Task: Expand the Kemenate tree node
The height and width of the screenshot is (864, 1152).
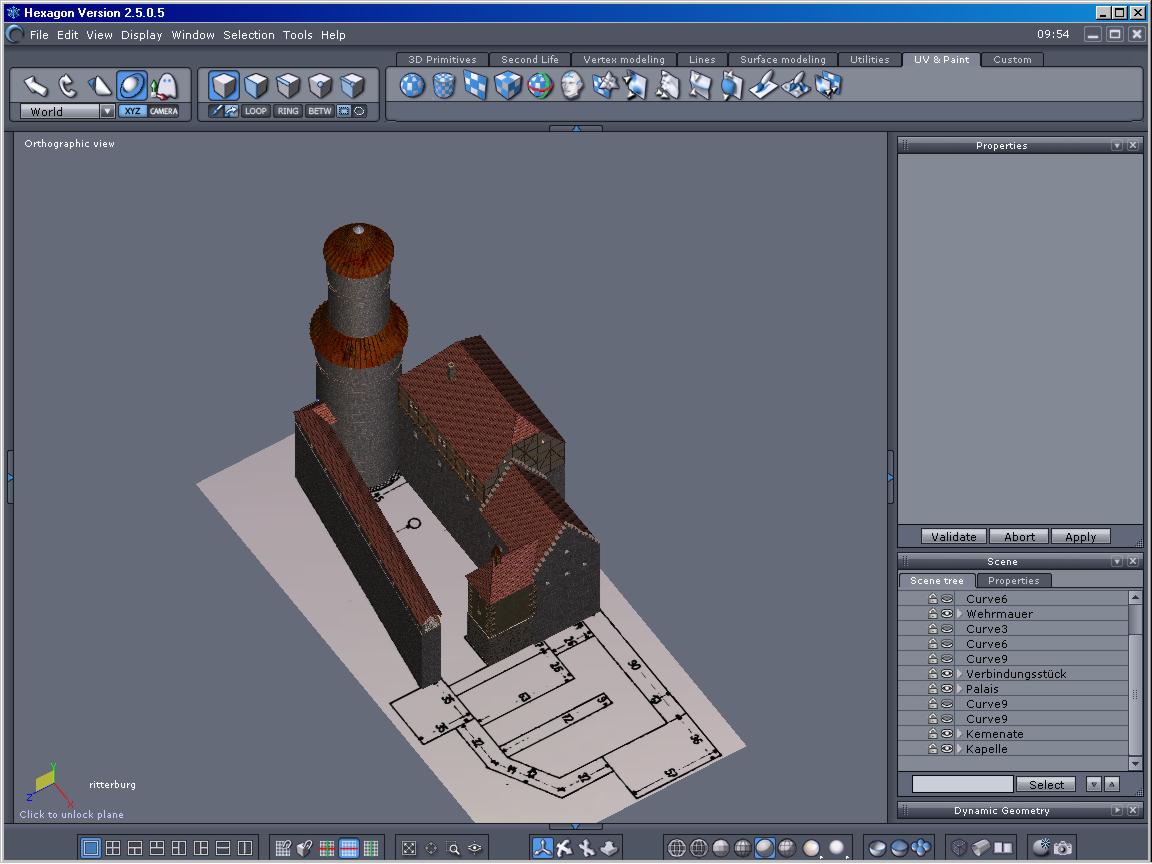Action: (959, 734)
